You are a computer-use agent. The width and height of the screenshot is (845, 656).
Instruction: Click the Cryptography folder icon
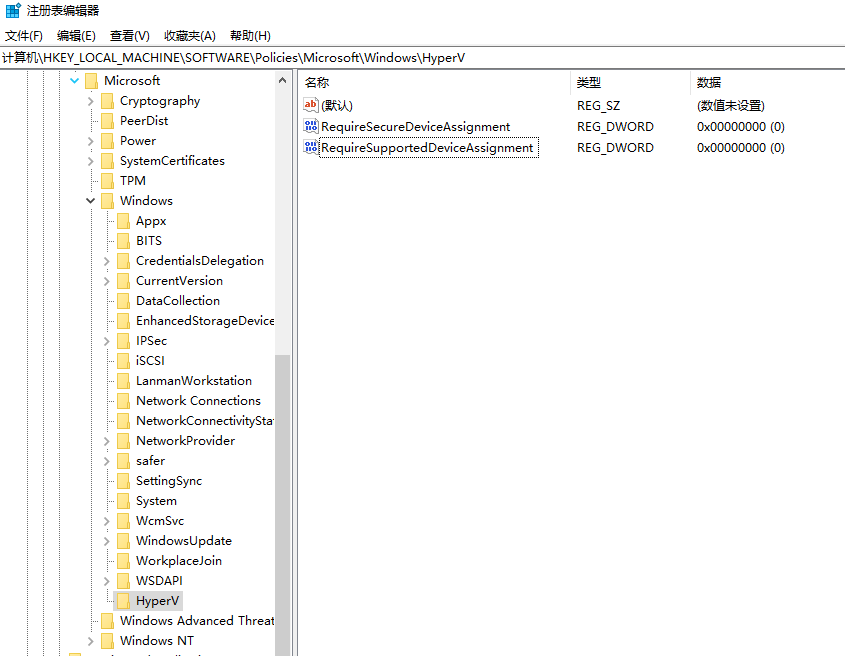(x=108, y=100)
